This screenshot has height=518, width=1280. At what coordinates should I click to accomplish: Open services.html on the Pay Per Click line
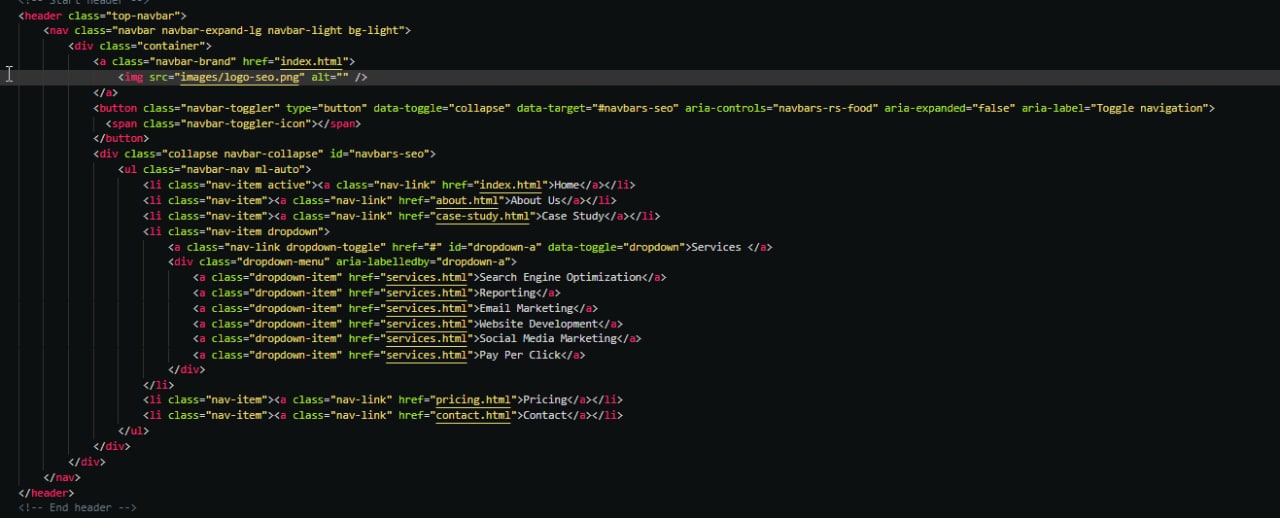click(427, 355)
